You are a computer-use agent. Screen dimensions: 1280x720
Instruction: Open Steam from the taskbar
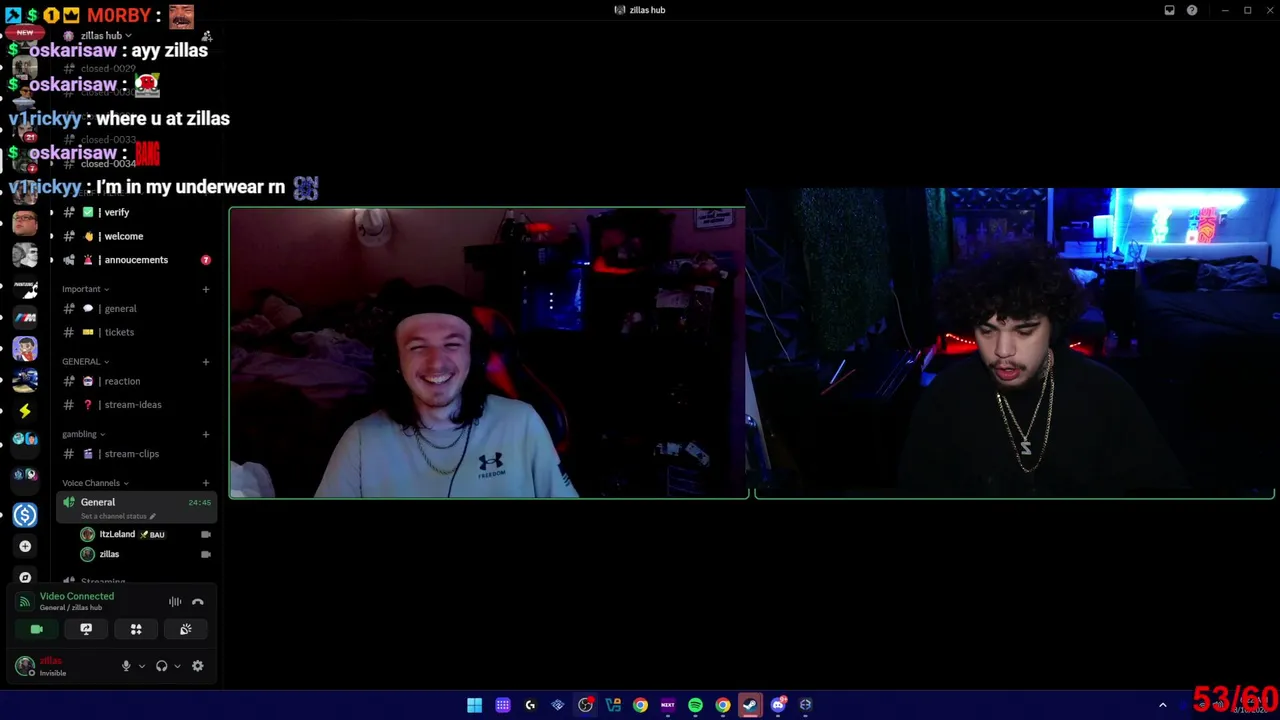click(750, 705)
